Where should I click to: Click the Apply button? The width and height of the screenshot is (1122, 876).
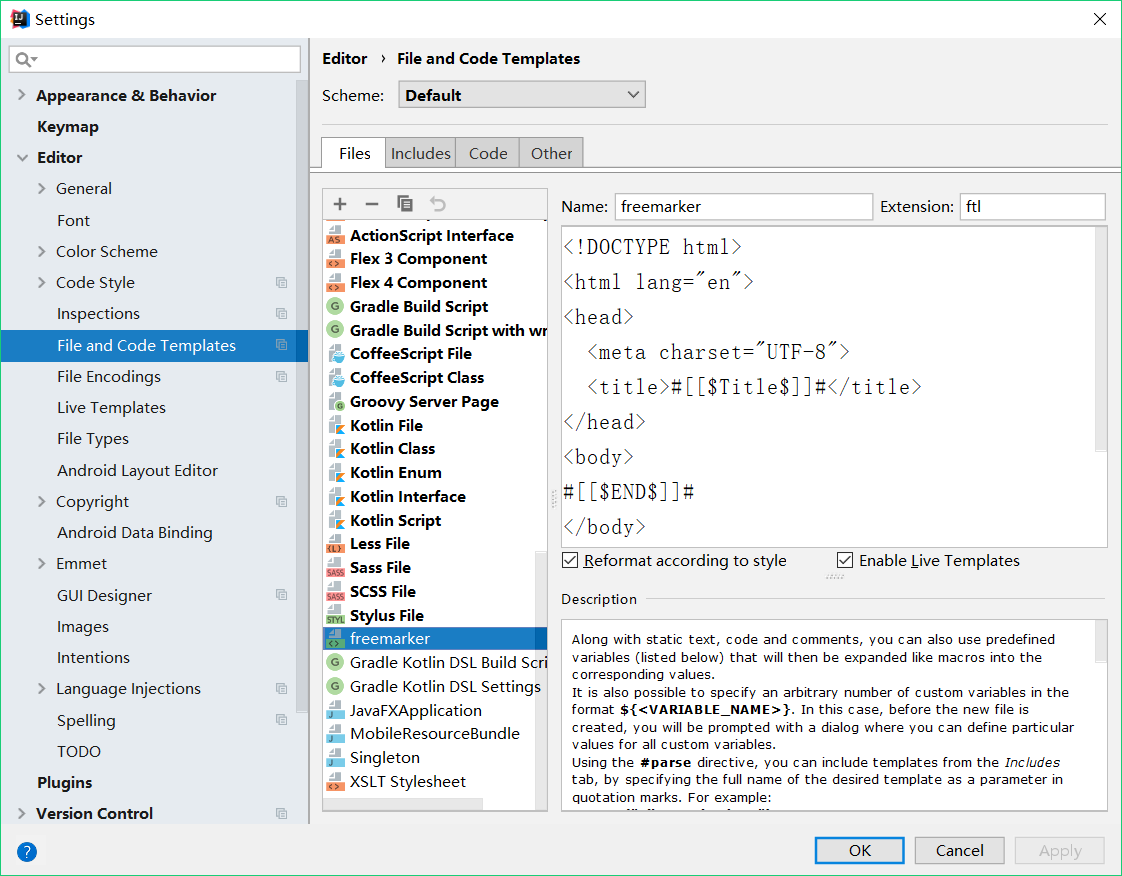click(1060, 850)
